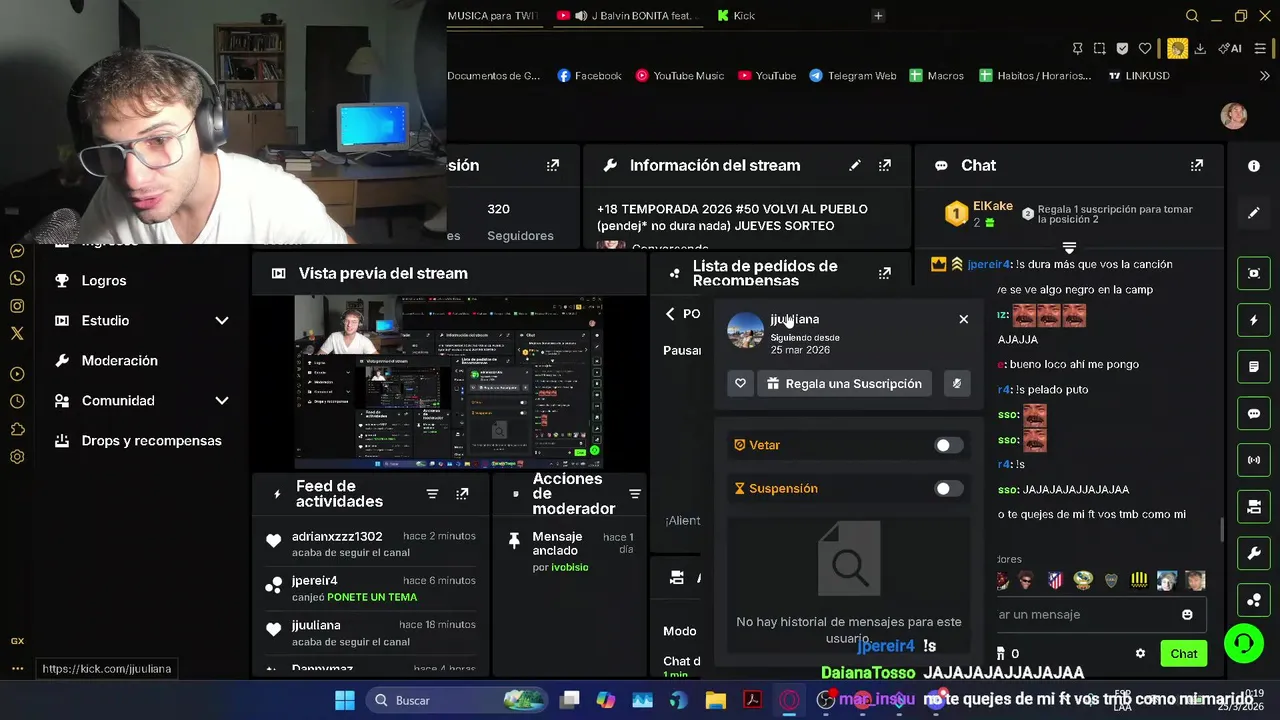Viewport: 1280px width, 720px height.
Task: Open history clock icon in the sidebar
Action: tap(17, 401)
